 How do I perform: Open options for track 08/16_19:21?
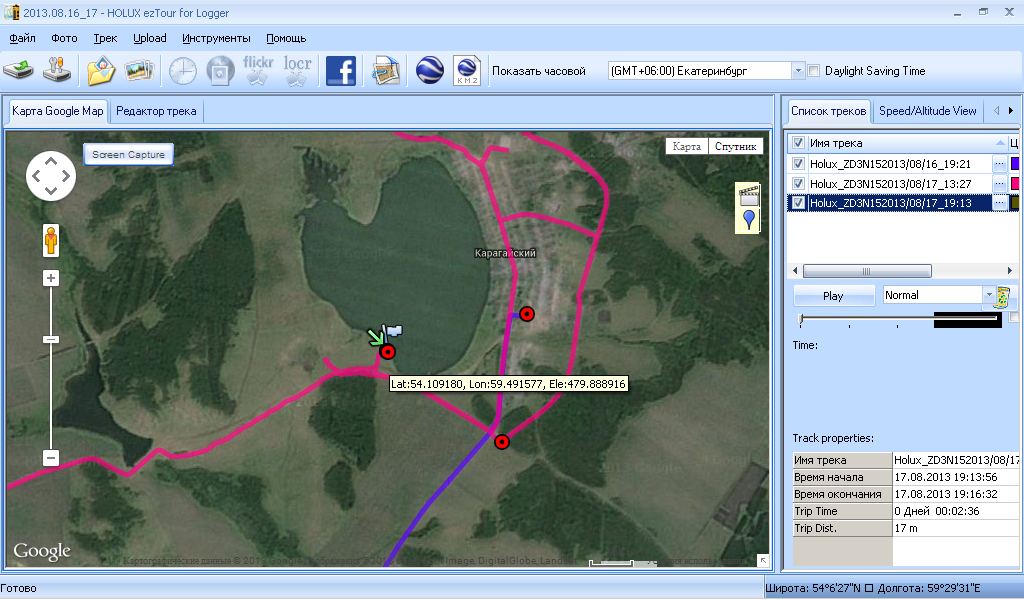999,164
